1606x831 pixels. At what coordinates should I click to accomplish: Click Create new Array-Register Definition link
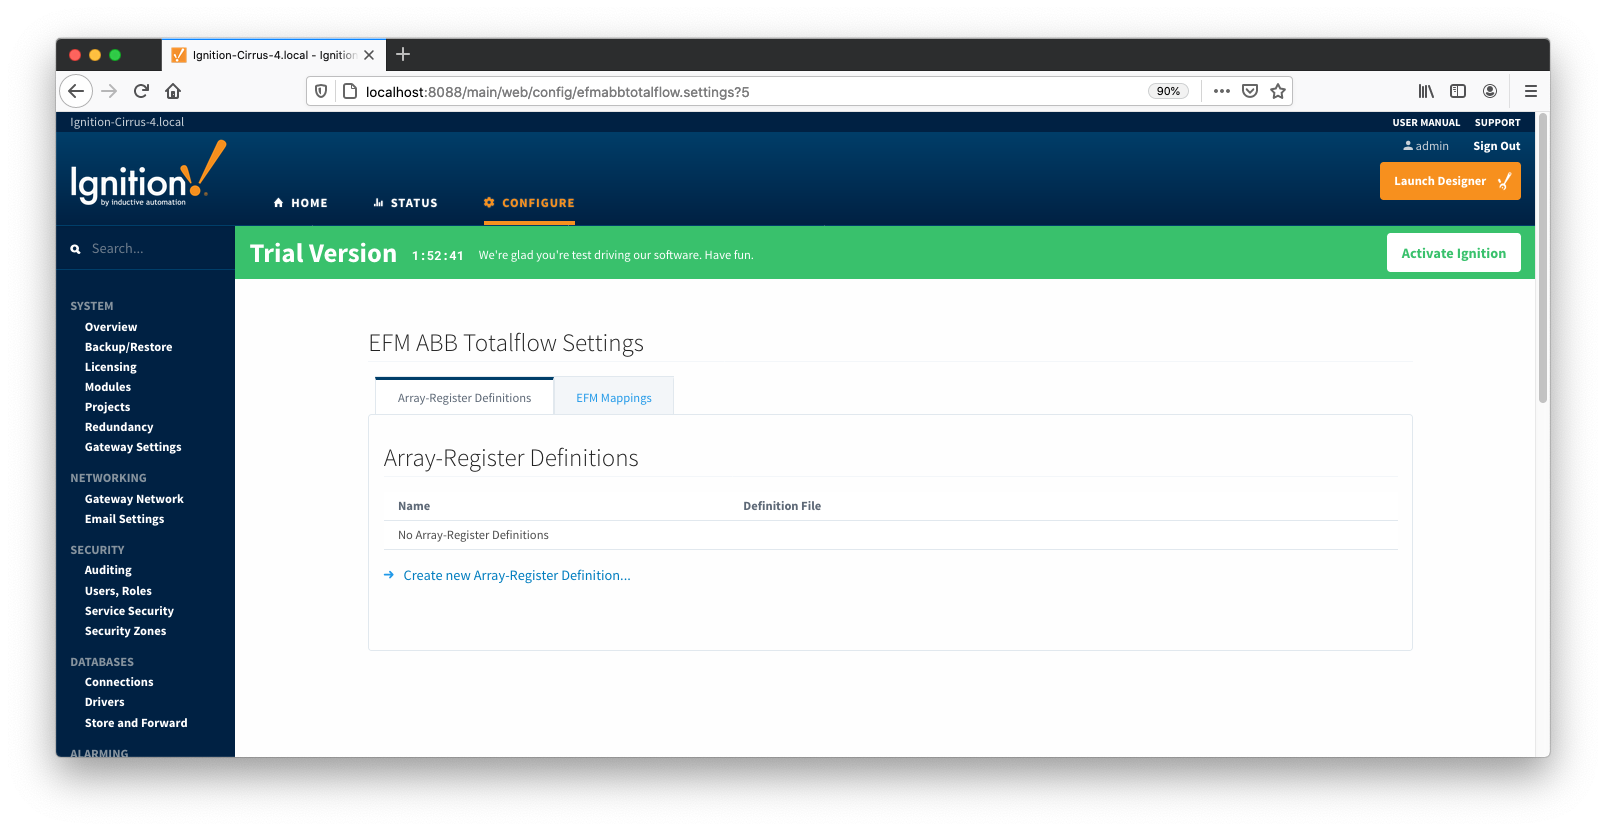point(516,576)
